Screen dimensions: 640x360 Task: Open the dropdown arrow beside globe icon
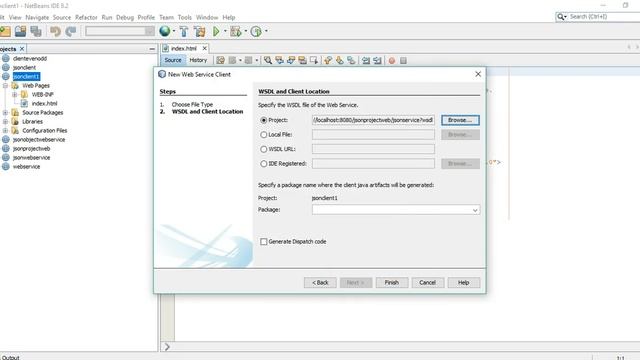coord(173,31)
